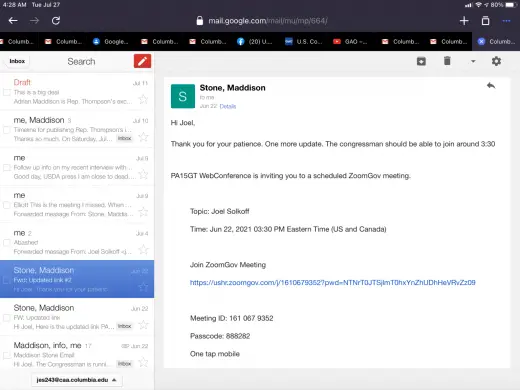Click the red compose pencil icon
520x390 pixels.
142,61
